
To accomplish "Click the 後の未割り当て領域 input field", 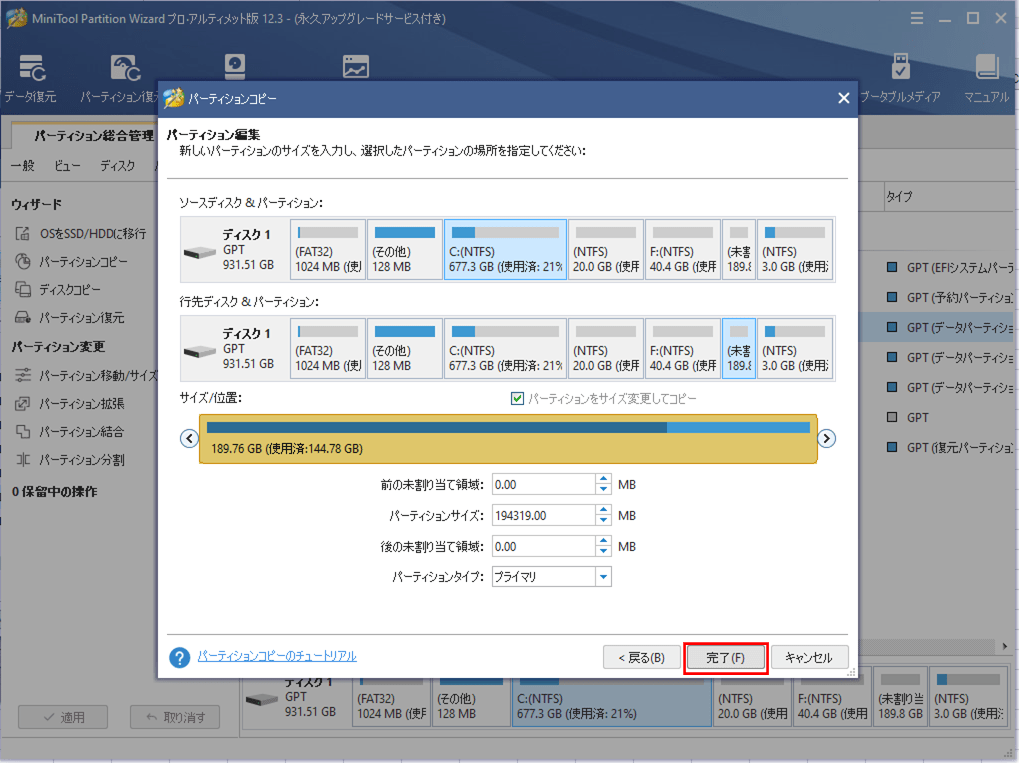I will [x=543, y=547].
